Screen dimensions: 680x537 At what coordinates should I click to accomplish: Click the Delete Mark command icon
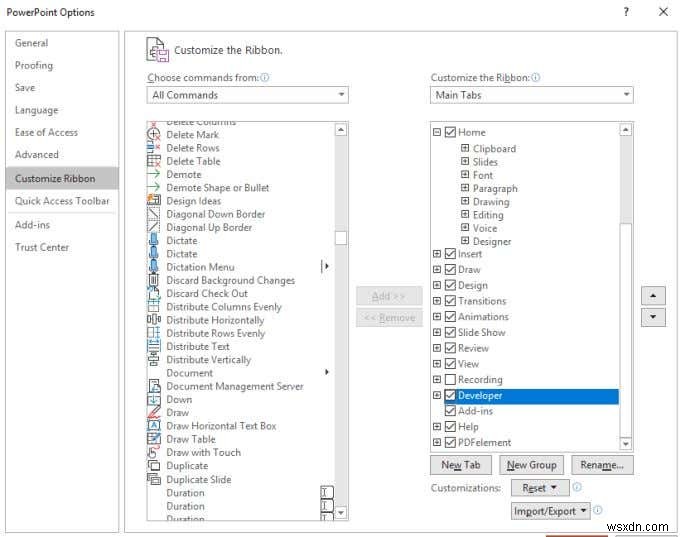[154, 134]
